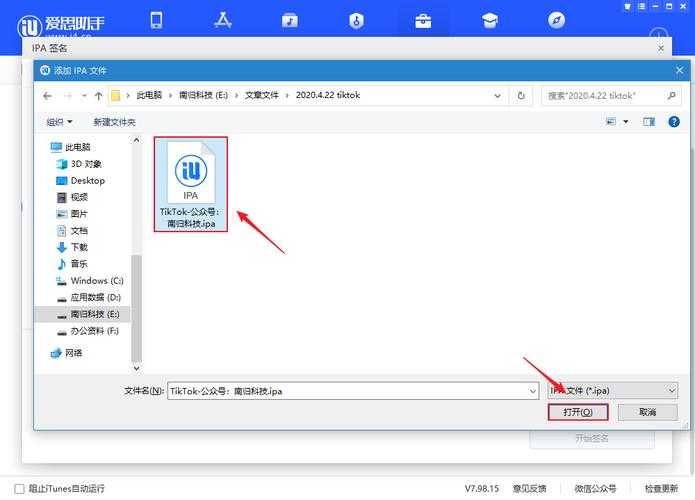
Task: Open the title bar menu list icon
Action: pyautogui.click(x=641, y=6)
